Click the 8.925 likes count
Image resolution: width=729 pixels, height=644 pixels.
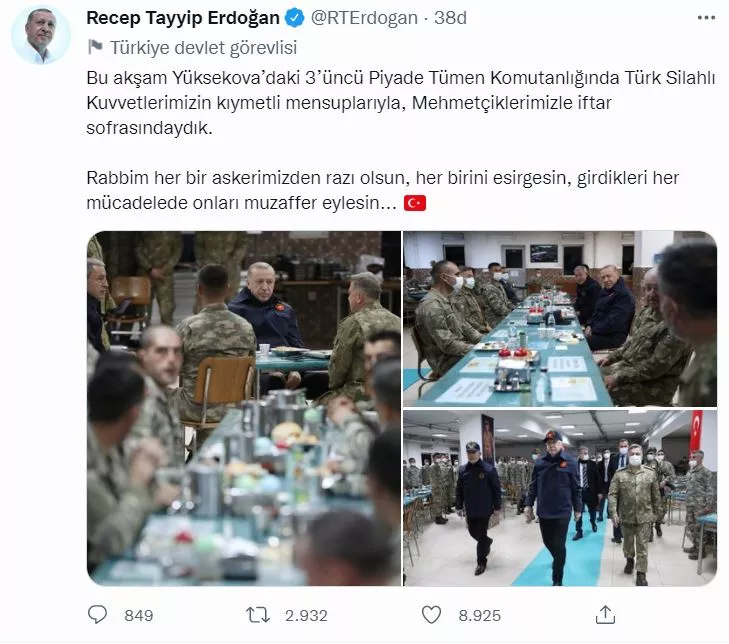click(x=480, y=616)
